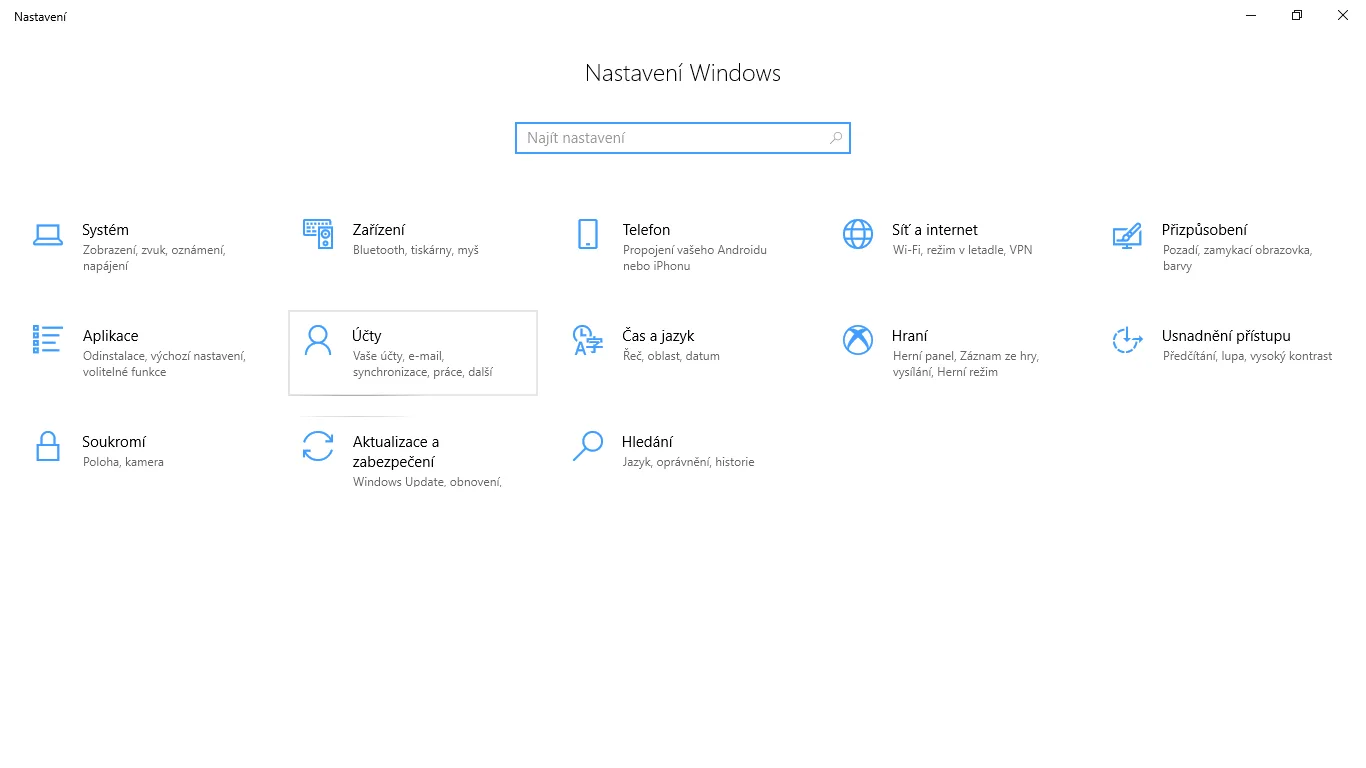Select the Hledání magnifier icon
The height and width of the screenshot is (768, 1366).
click(x=588, y=446)
